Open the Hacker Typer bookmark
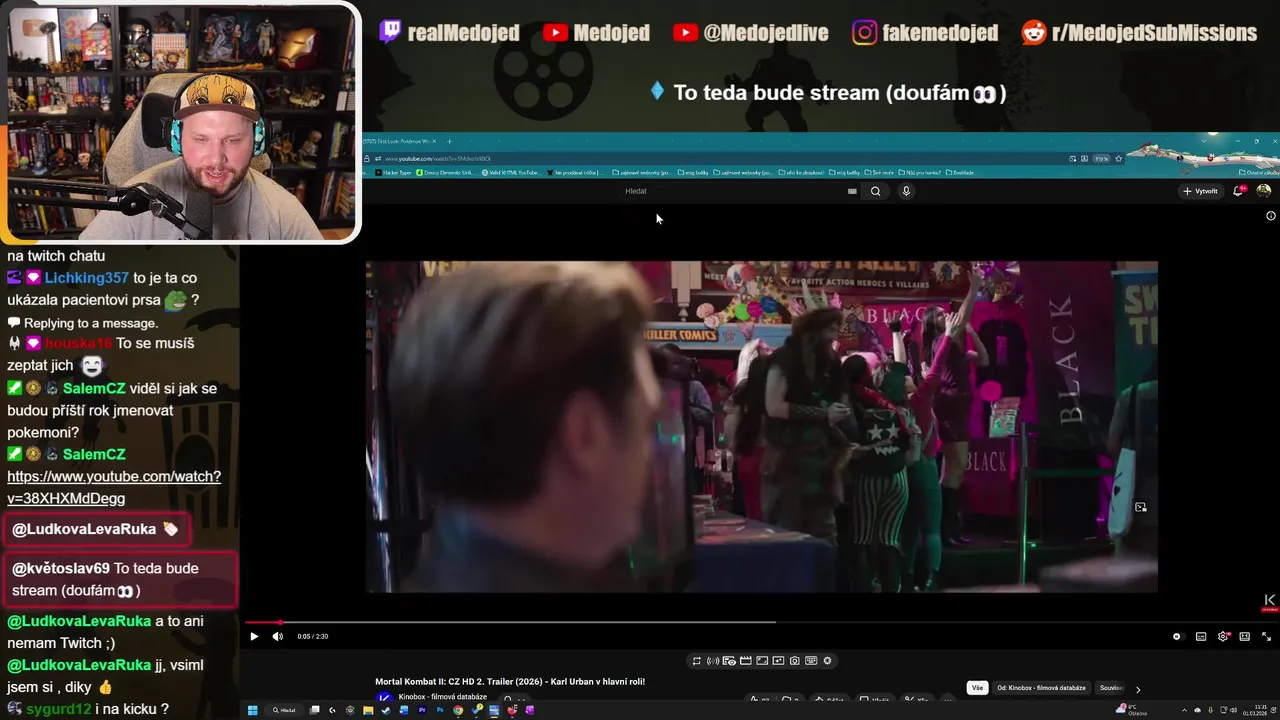 [393, 172]
